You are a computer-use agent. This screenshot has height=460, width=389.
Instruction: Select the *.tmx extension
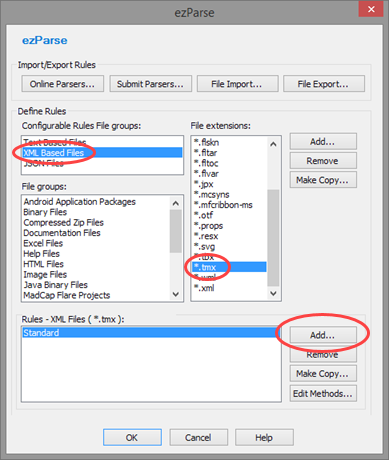click(x=230, y=267)
